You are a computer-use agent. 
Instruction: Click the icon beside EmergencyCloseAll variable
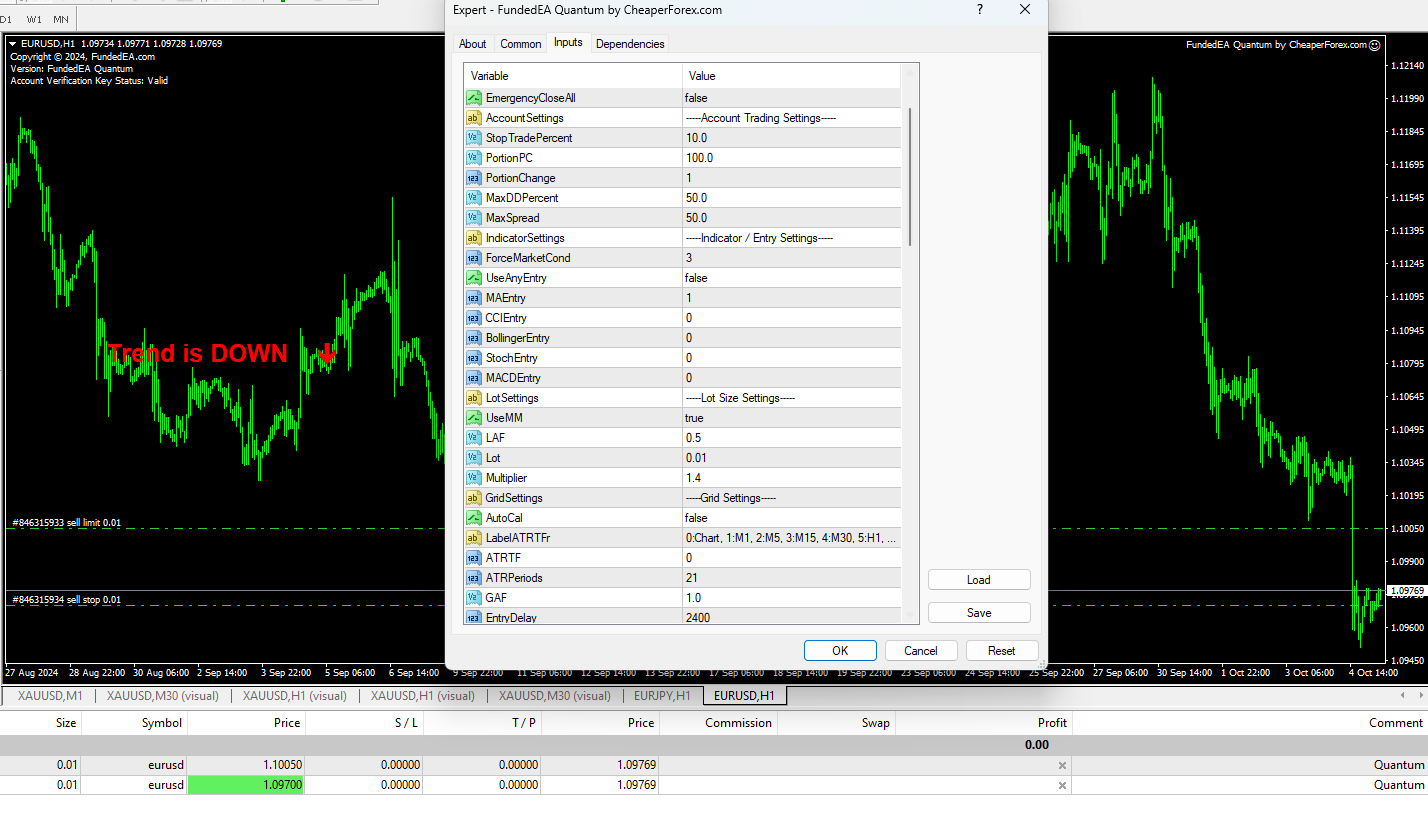point(474,98)
